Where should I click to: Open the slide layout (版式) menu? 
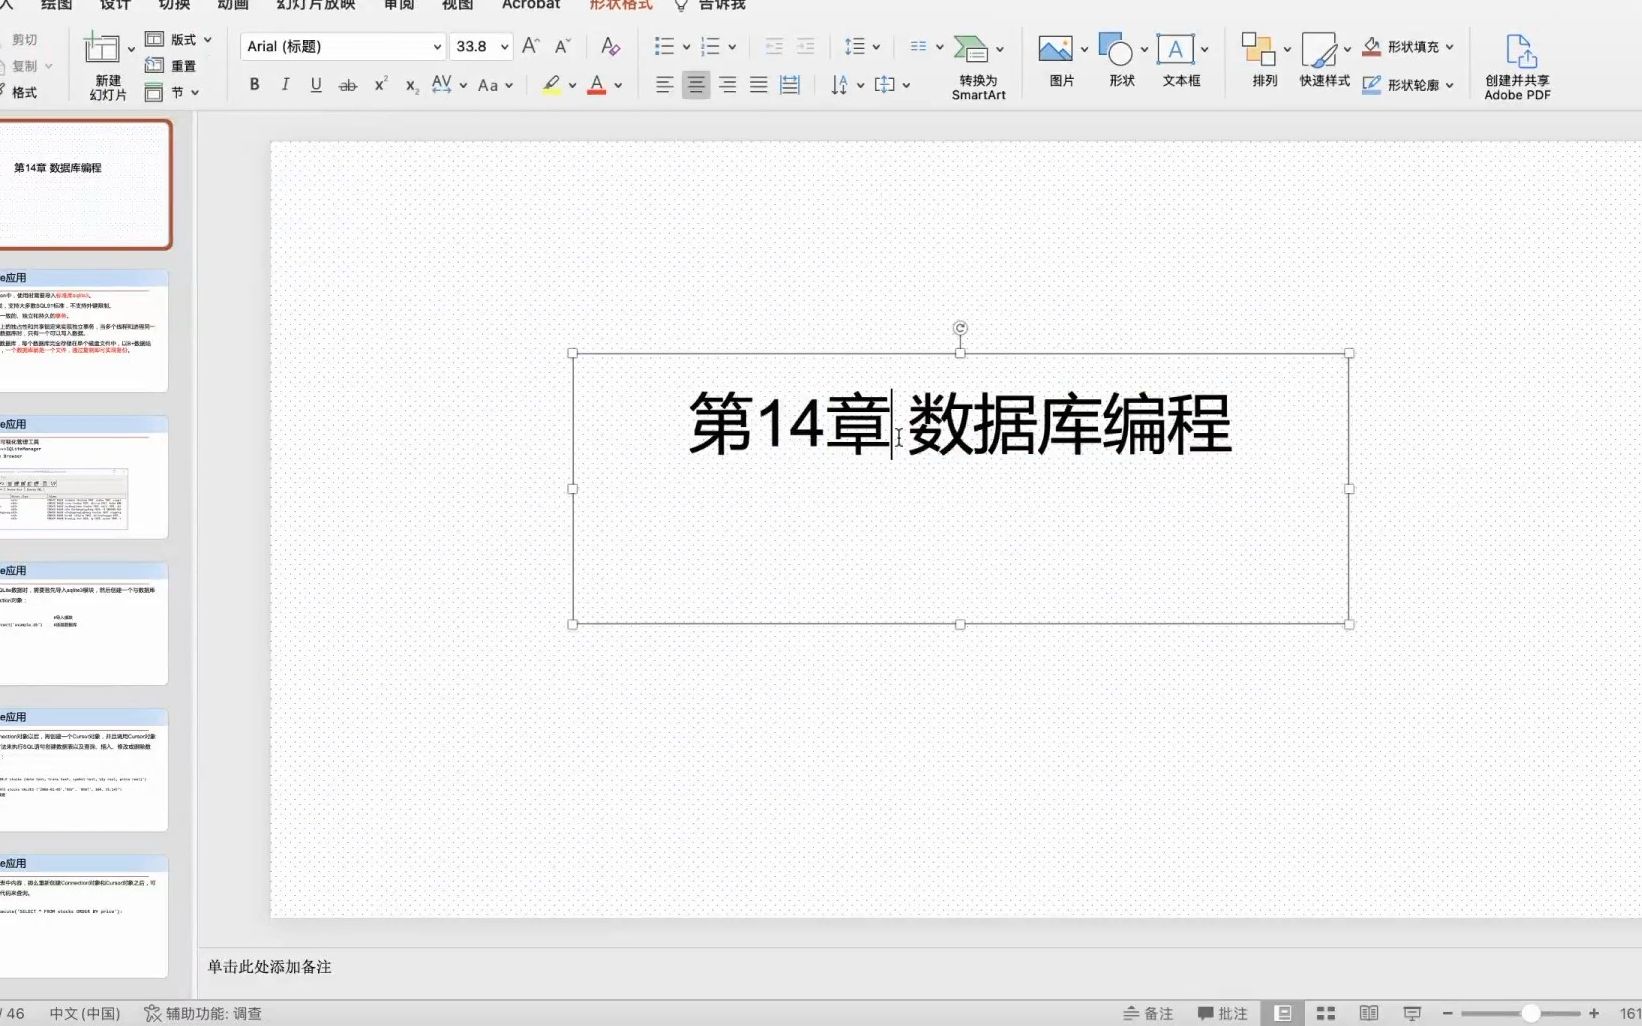pyautogui.click(x=179, y=40)
